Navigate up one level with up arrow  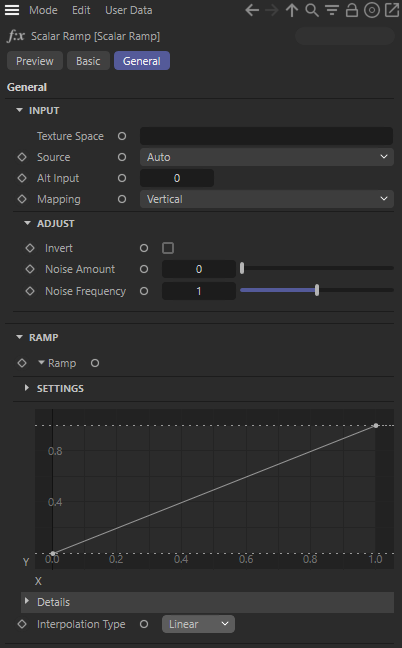[292, 10]
